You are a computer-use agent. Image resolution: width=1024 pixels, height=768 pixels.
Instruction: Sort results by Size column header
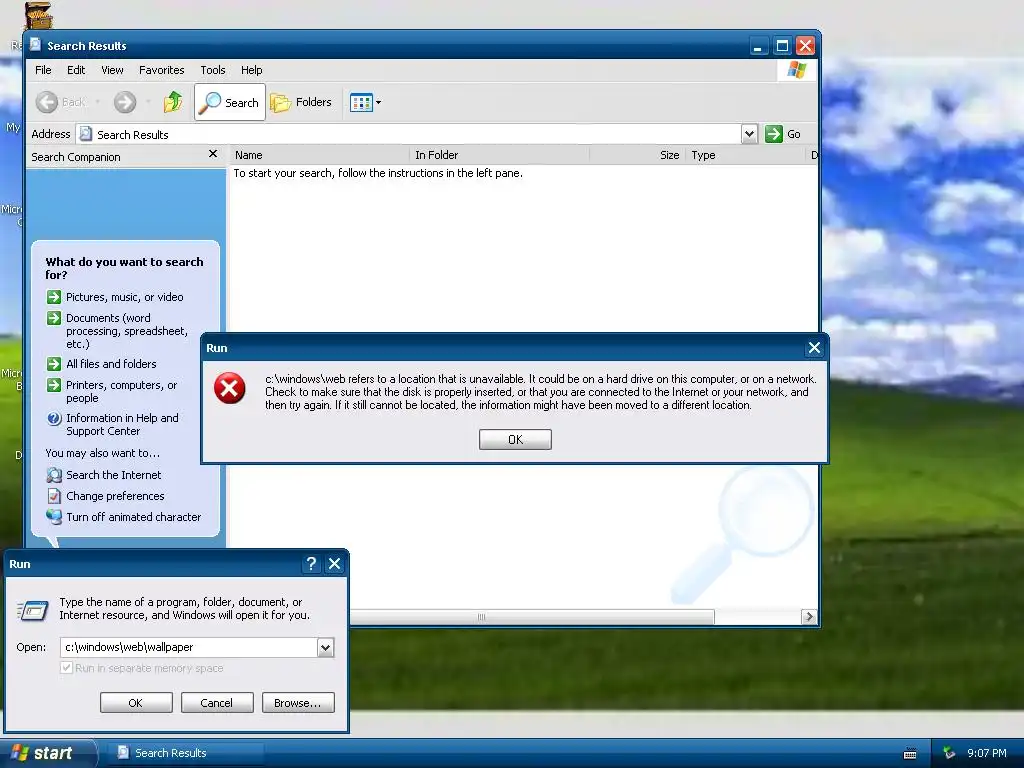coord(637,155)
